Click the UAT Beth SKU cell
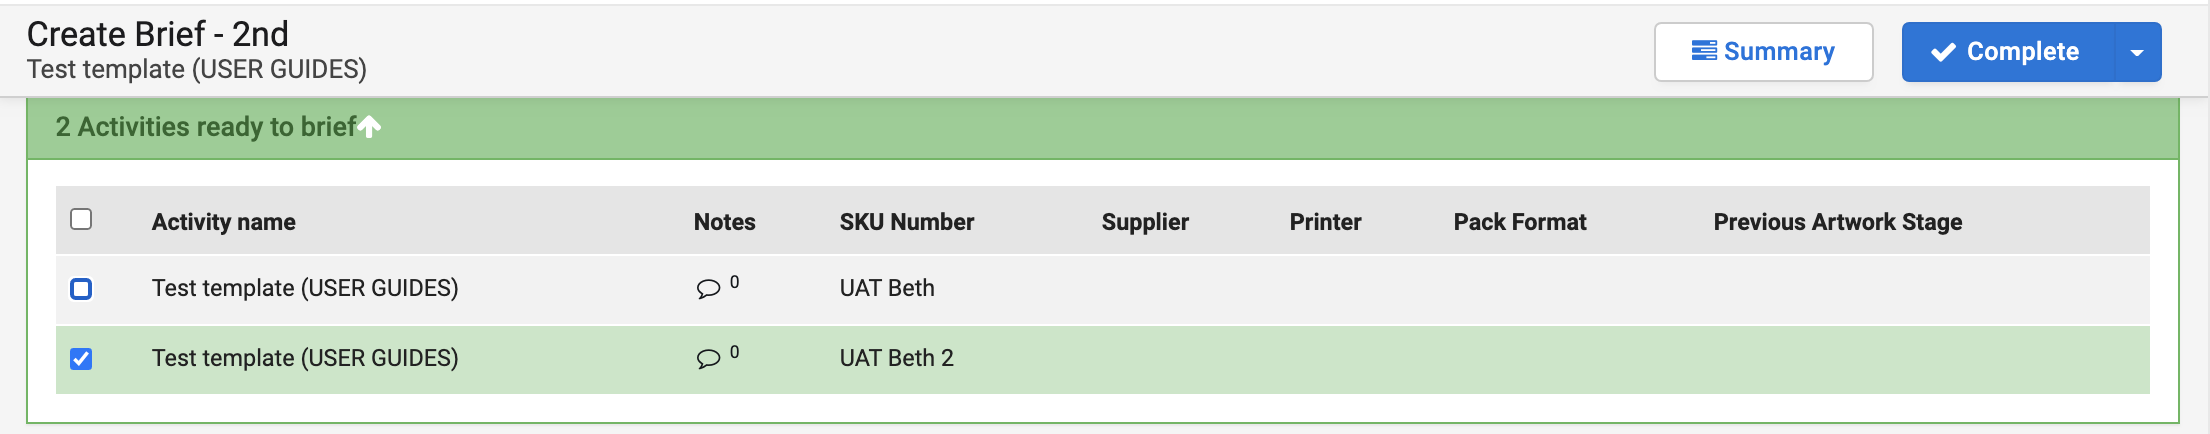This screenshot has height=434, width=2210. click(x=887, y=288)
